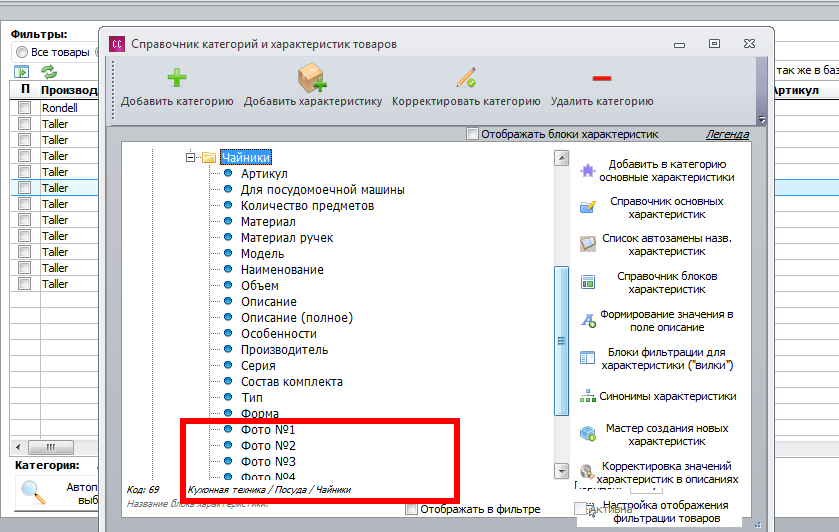Image resolution: width=839 pixels, height=532 pixels.
Task: Click the red minus Delete category icon
Action: [x=601, y=79]
